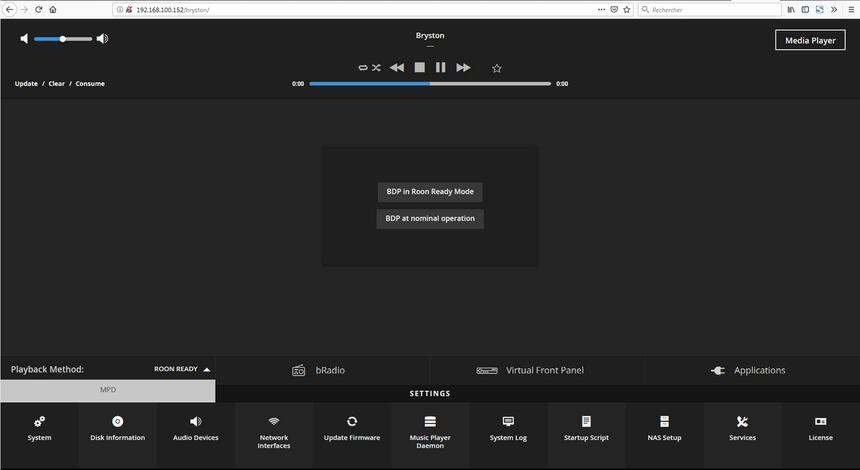Open Update Firmware refresh icon
Image resolution: width=860 pixels, height=470 pixels.
point(352,421)
